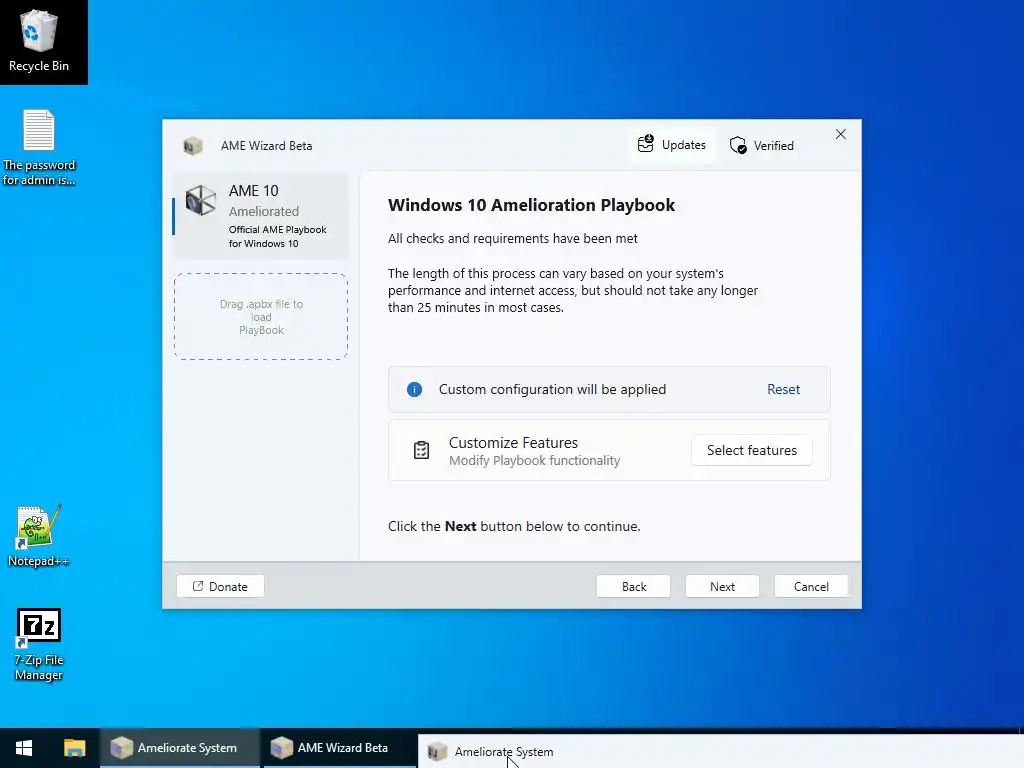The width and height of the screenshot is (1024, 768).
Task: Click the AME 10 cube playbook icon
Action: pyautogui.click(x=200, y=200)
